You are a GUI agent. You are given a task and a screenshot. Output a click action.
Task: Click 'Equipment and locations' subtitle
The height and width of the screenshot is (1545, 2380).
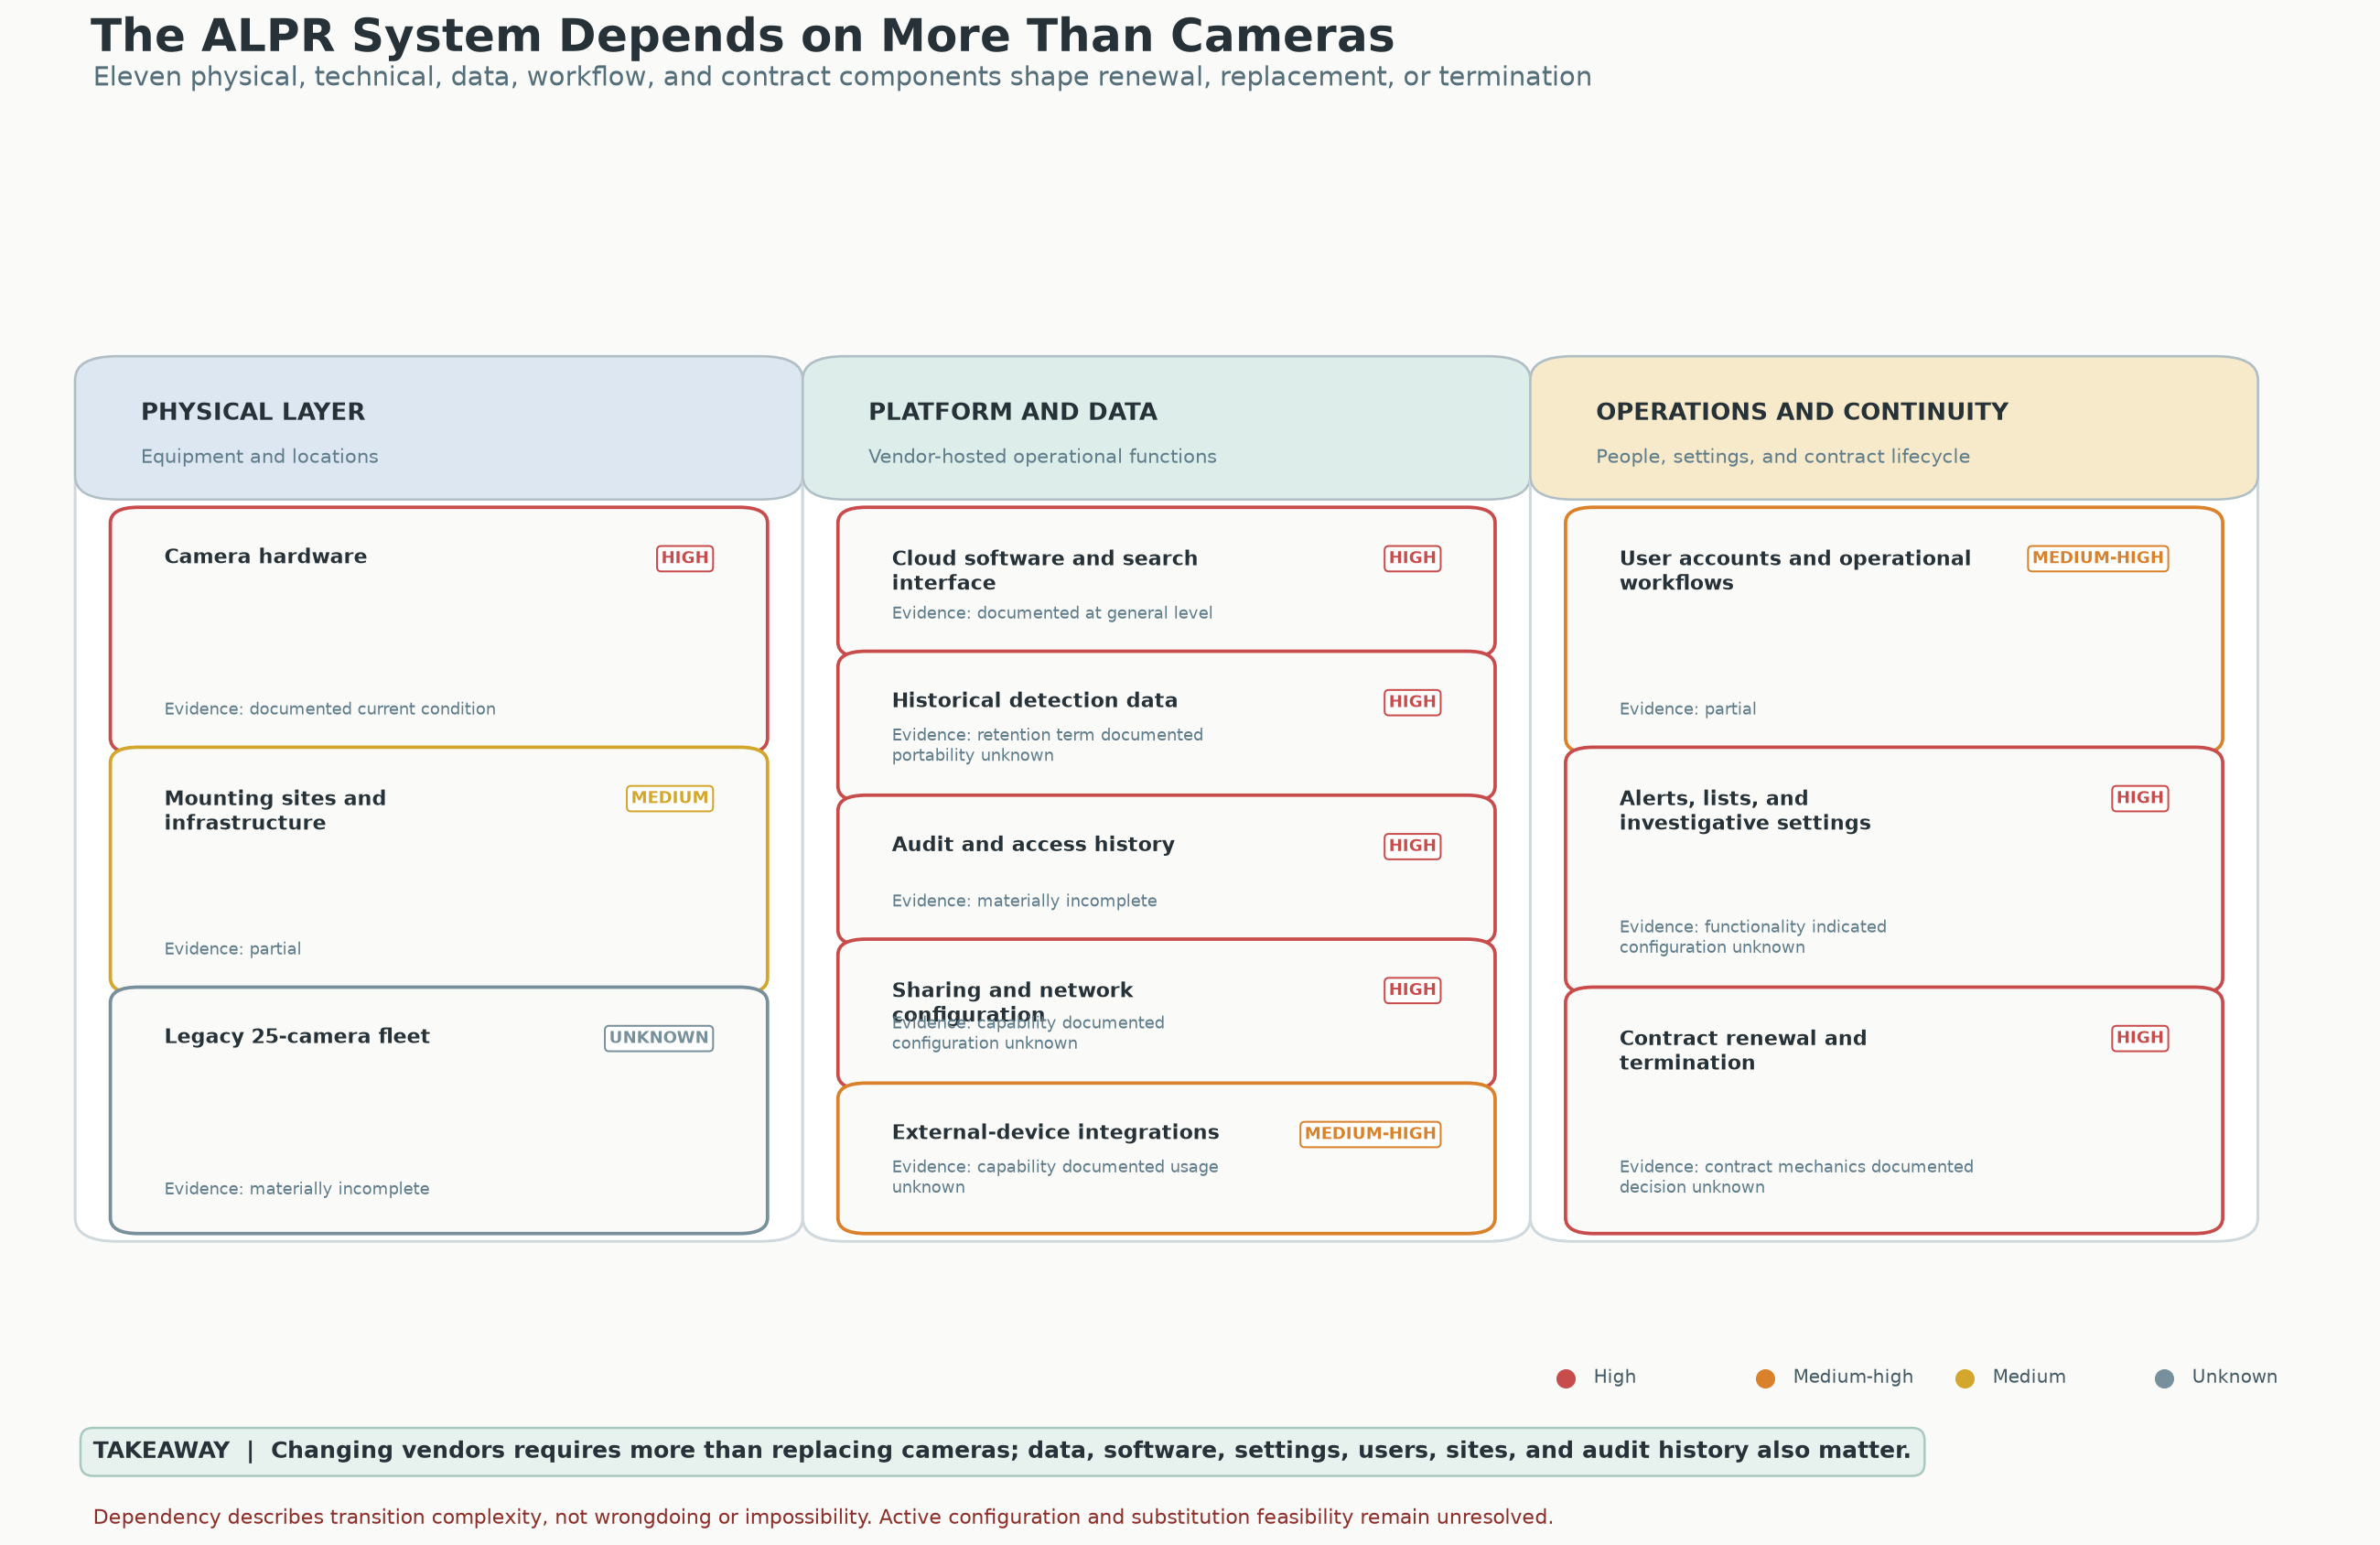259,457
